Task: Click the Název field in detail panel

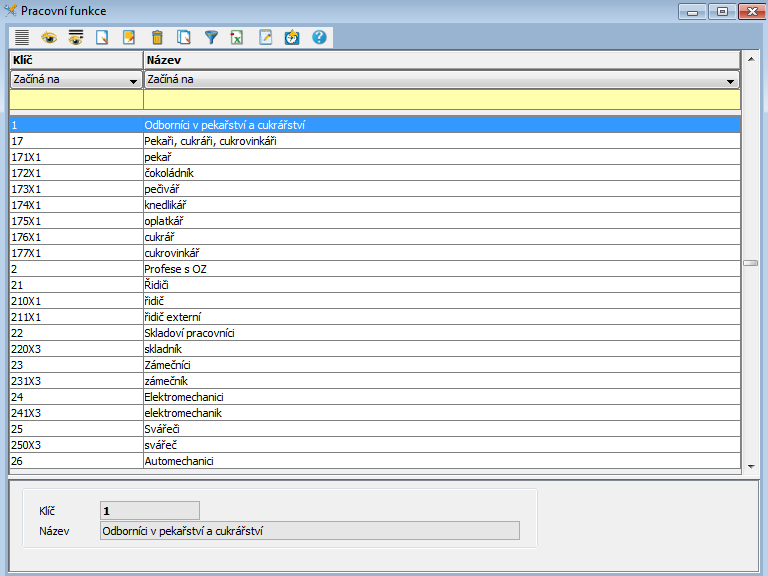Action: 309,531
